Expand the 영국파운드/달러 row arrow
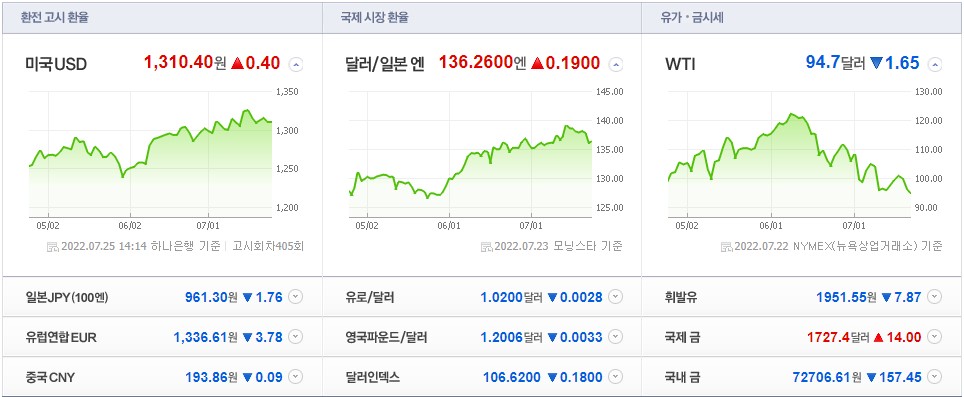Screen dimensions: 964x397 click(x=615, y=337)
